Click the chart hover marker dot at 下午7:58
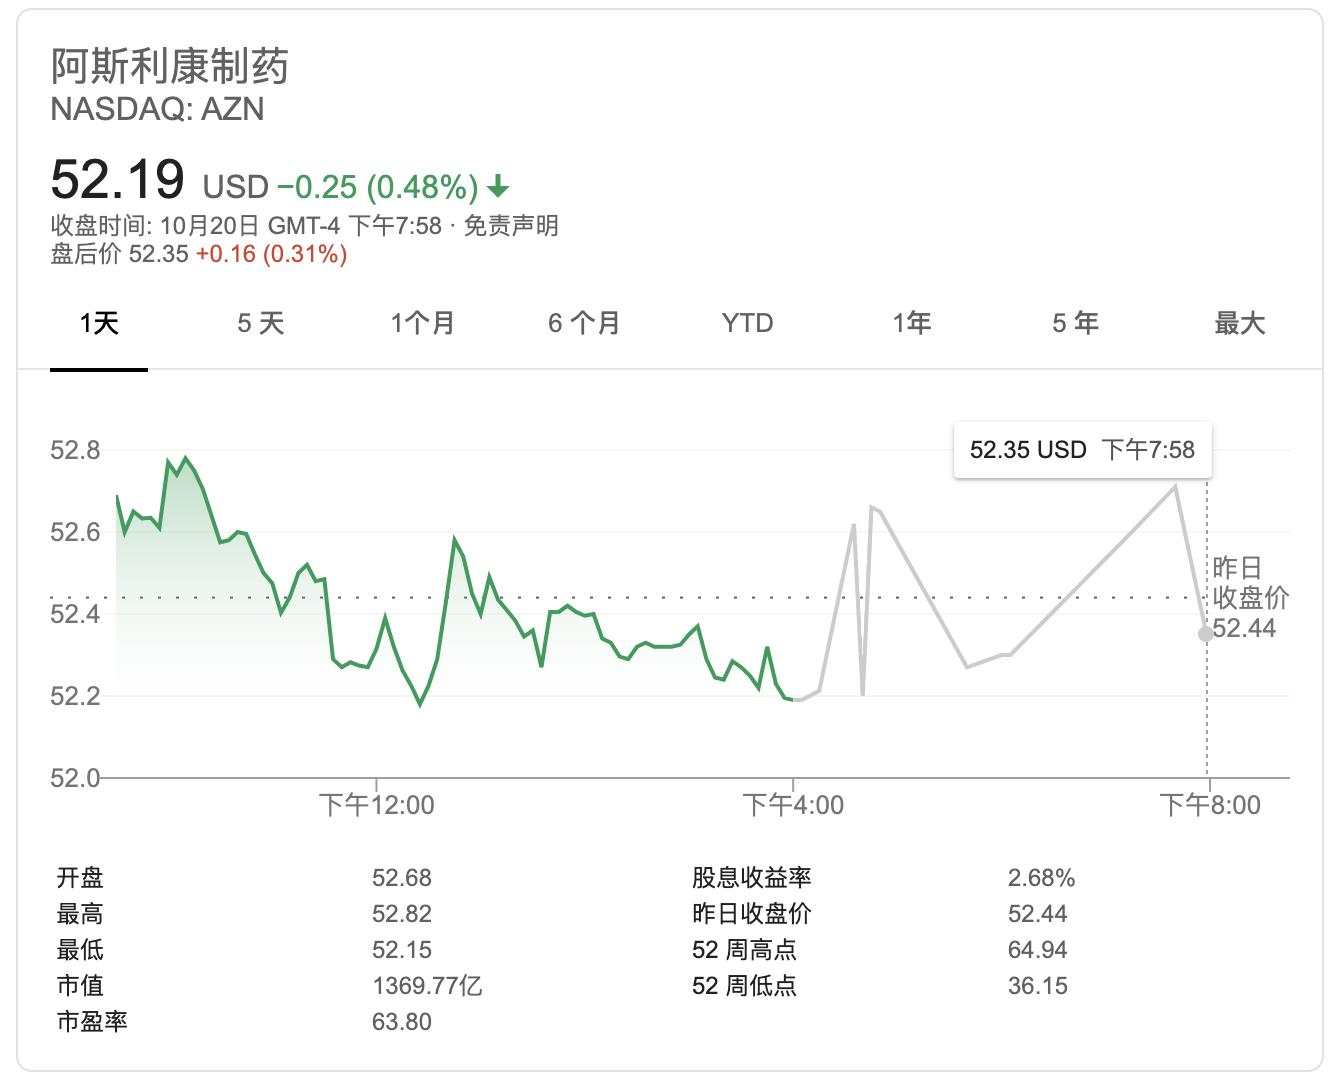This screenshot has width=1340, height=1086. (1206, 633)
